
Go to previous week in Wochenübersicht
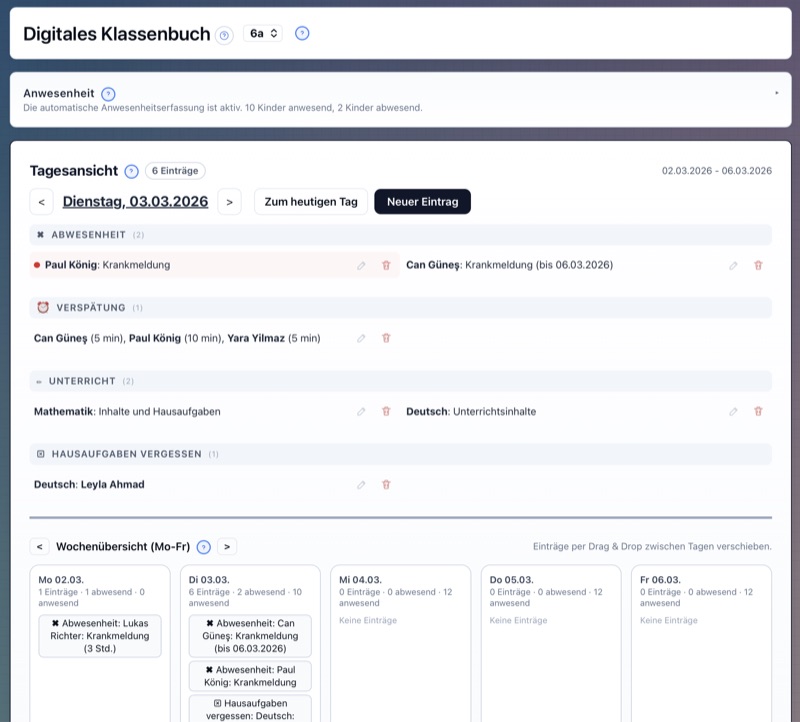click(39, 546)
